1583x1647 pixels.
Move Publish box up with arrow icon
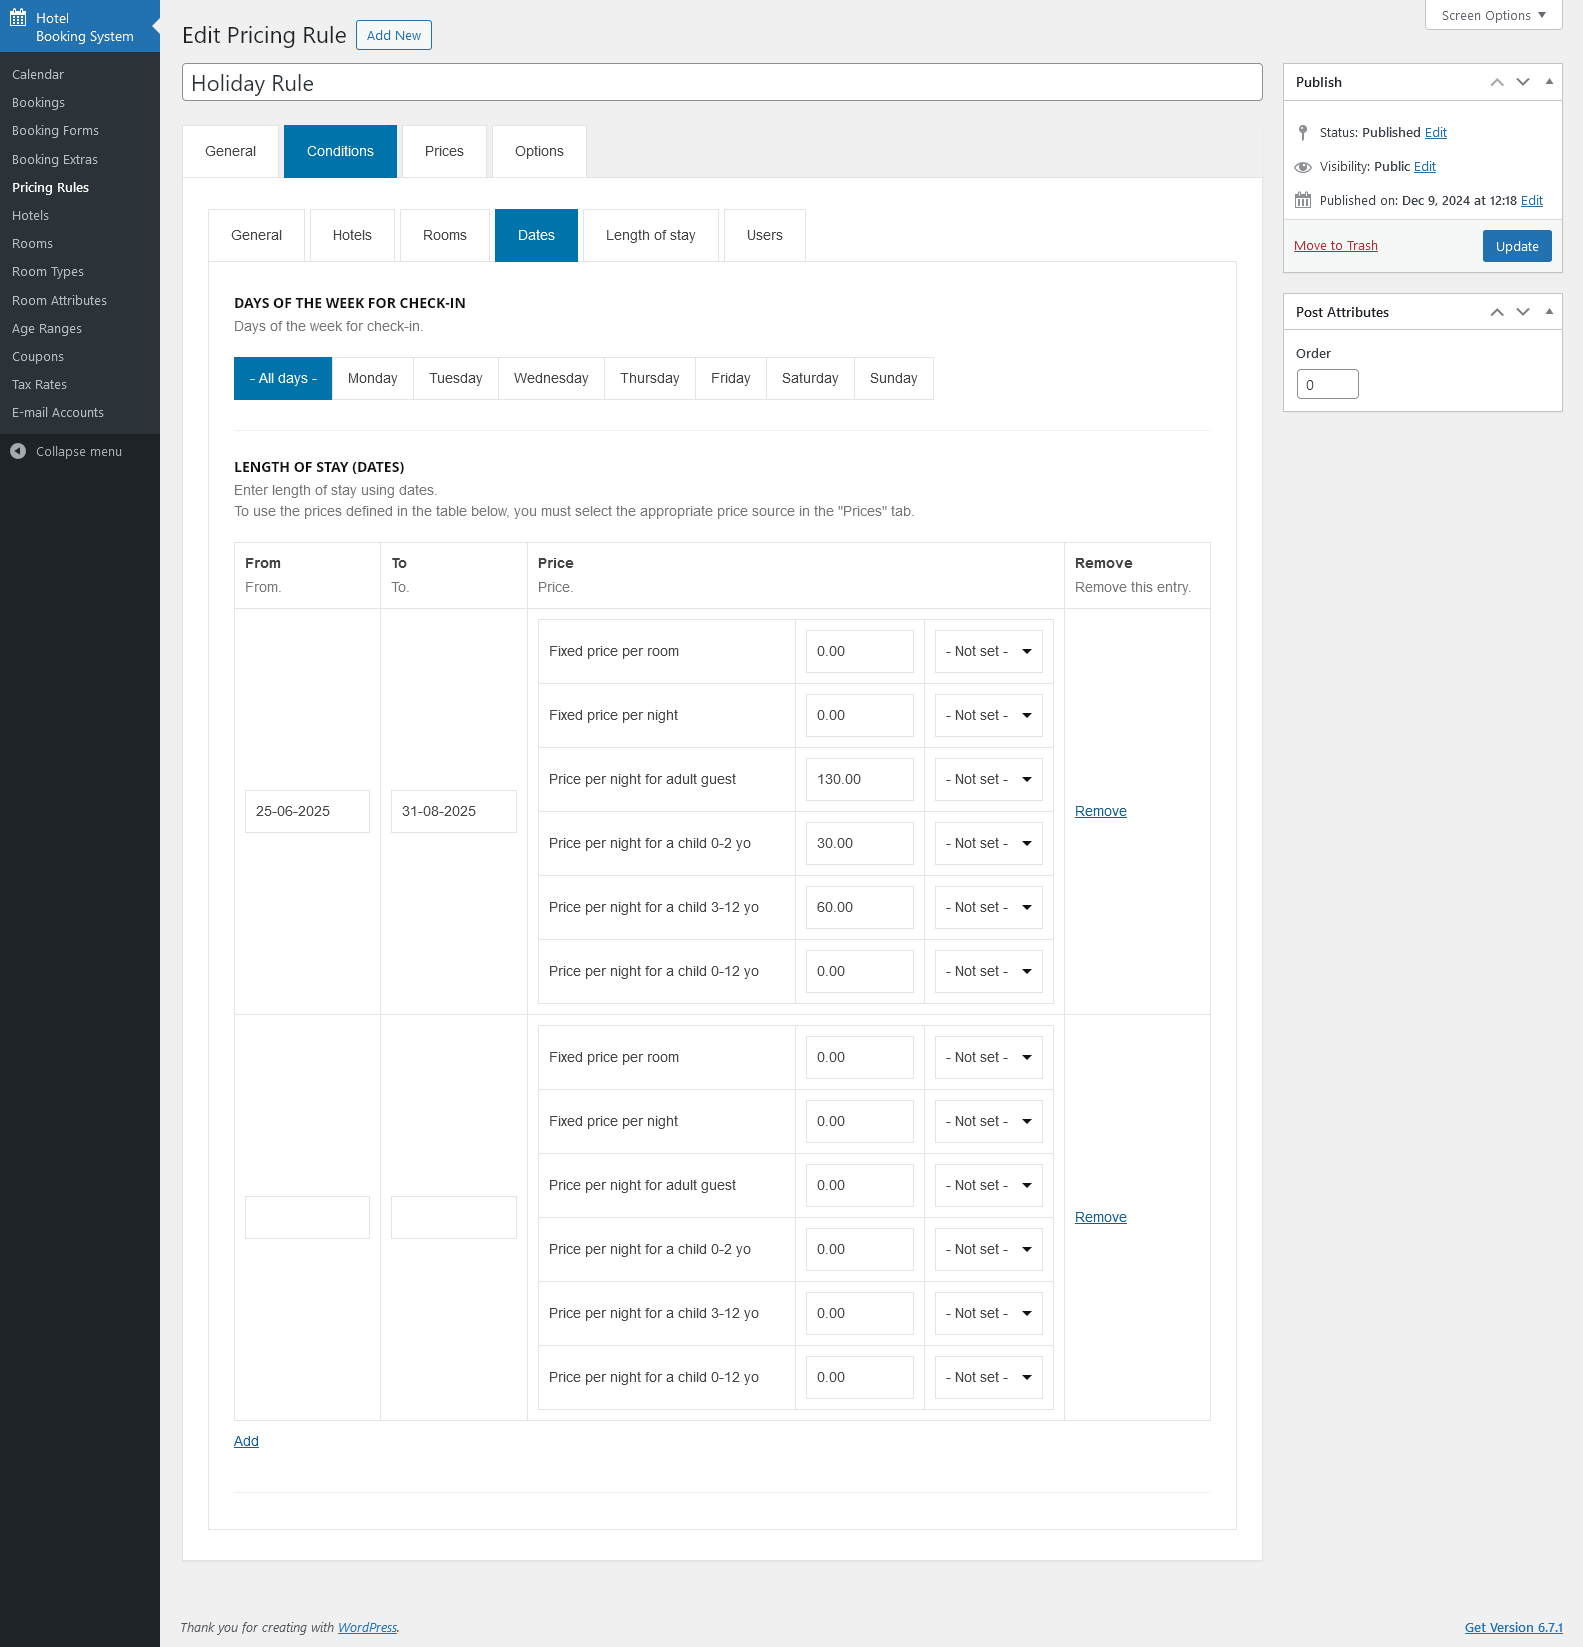(1497, 82)
